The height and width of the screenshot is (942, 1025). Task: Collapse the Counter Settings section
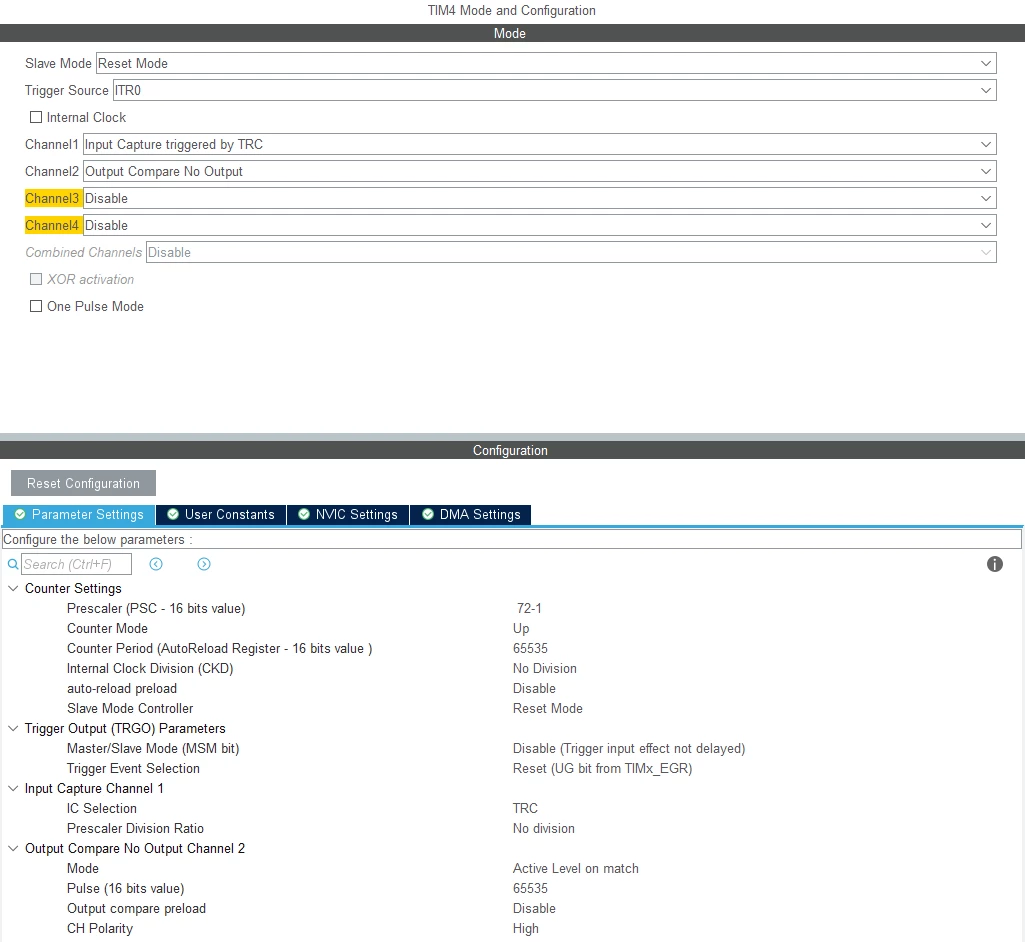[x=13, y=588]
